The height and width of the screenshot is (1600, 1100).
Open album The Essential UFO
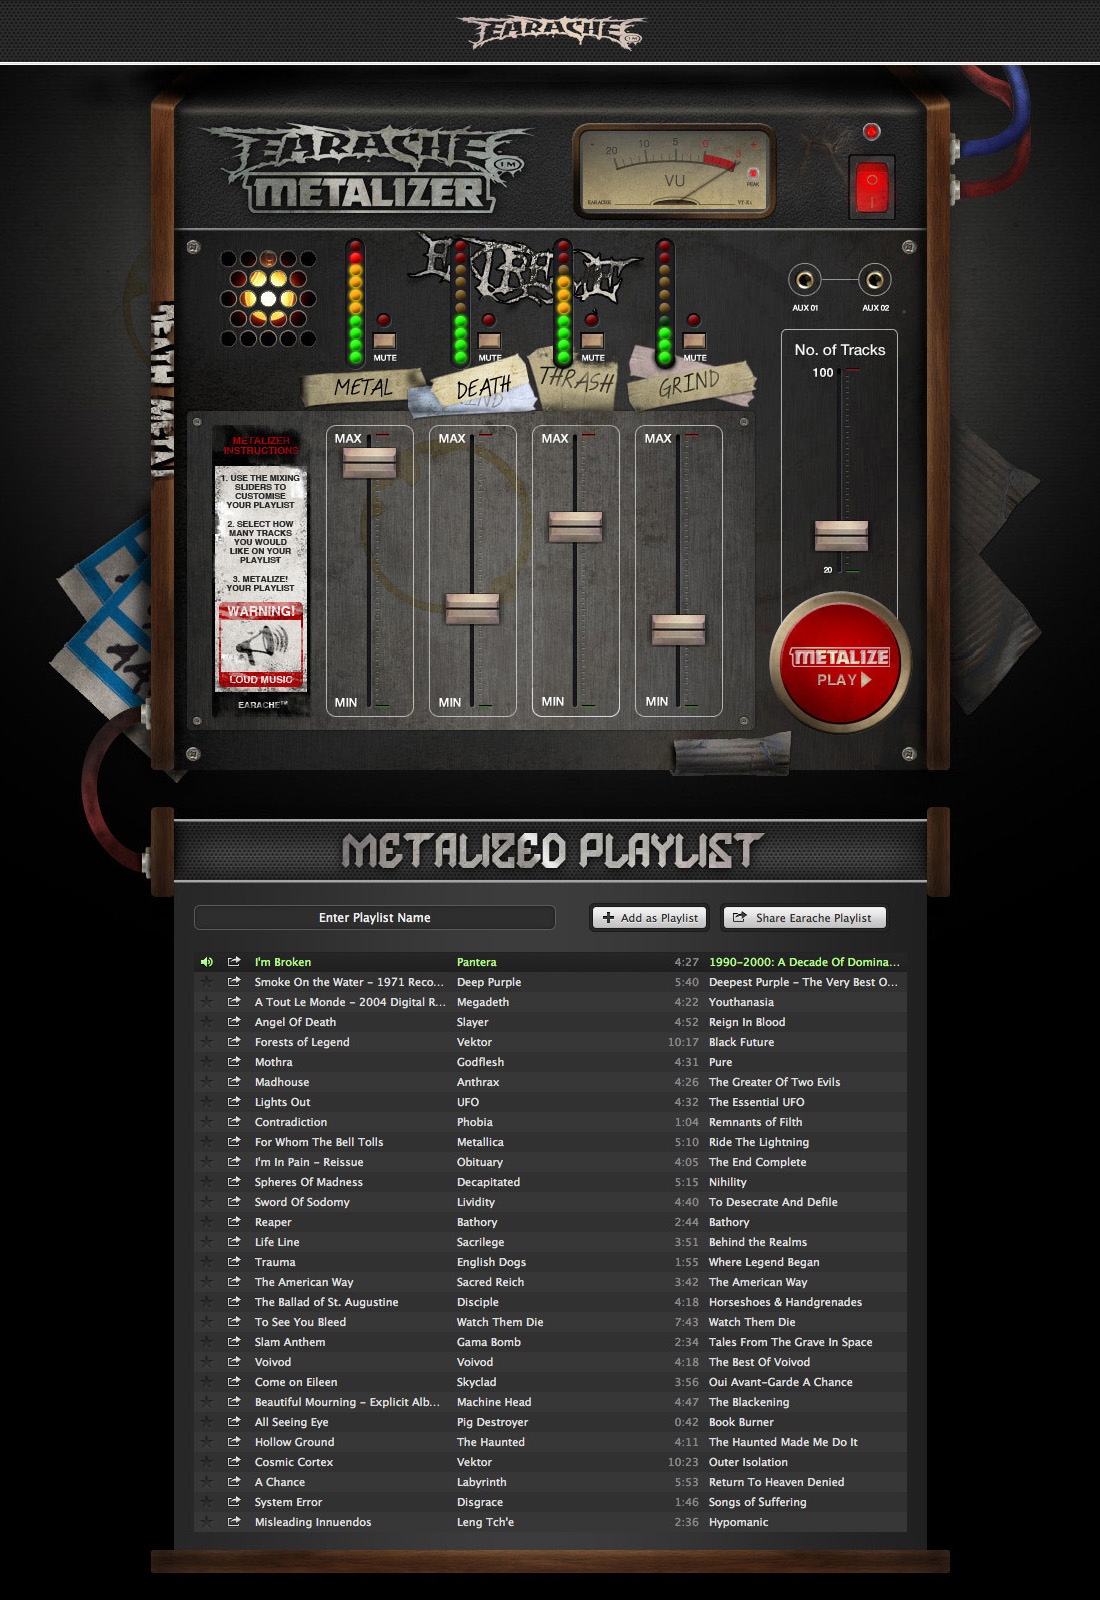tap(756, 1102)
